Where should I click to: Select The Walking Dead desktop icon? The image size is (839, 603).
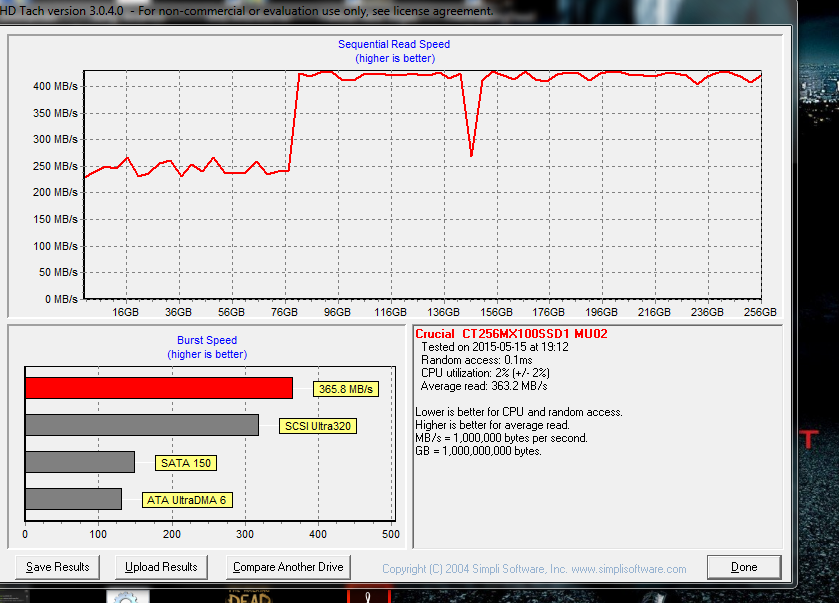[x=249, y=597]
